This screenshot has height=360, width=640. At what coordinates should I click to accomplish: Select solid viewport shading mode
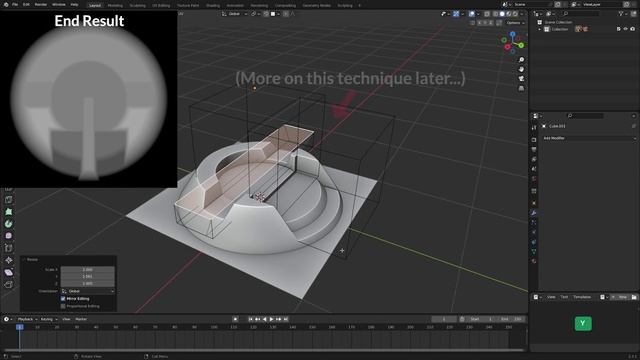click(502, 14)
